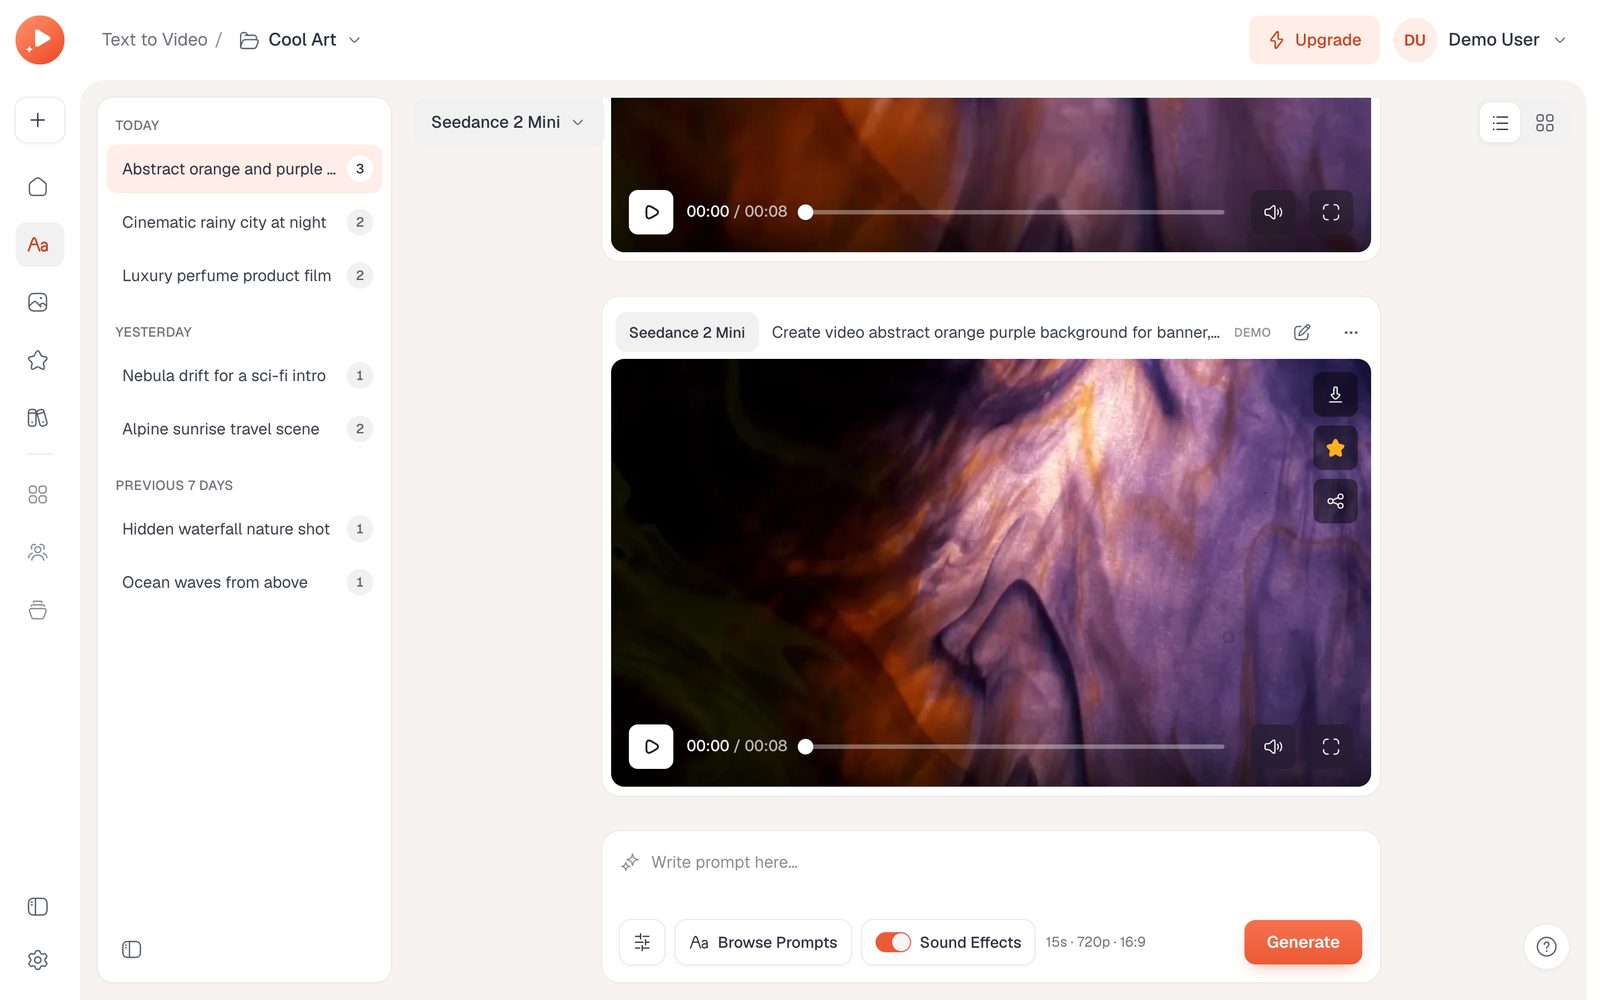Image resolution: width=1600 pixels, height=1000 pixels.
Task: Toggle sidebar panel icon above settings
Action: (38, 907)
